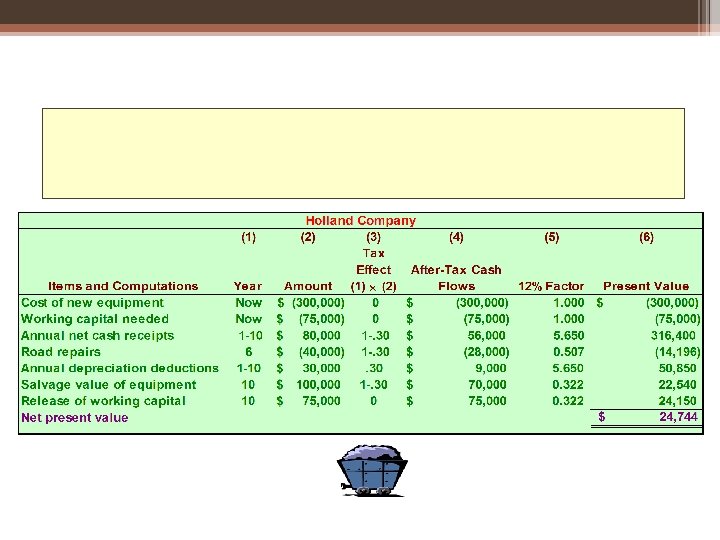Select 'Road repairs' row label

point(61,352)
